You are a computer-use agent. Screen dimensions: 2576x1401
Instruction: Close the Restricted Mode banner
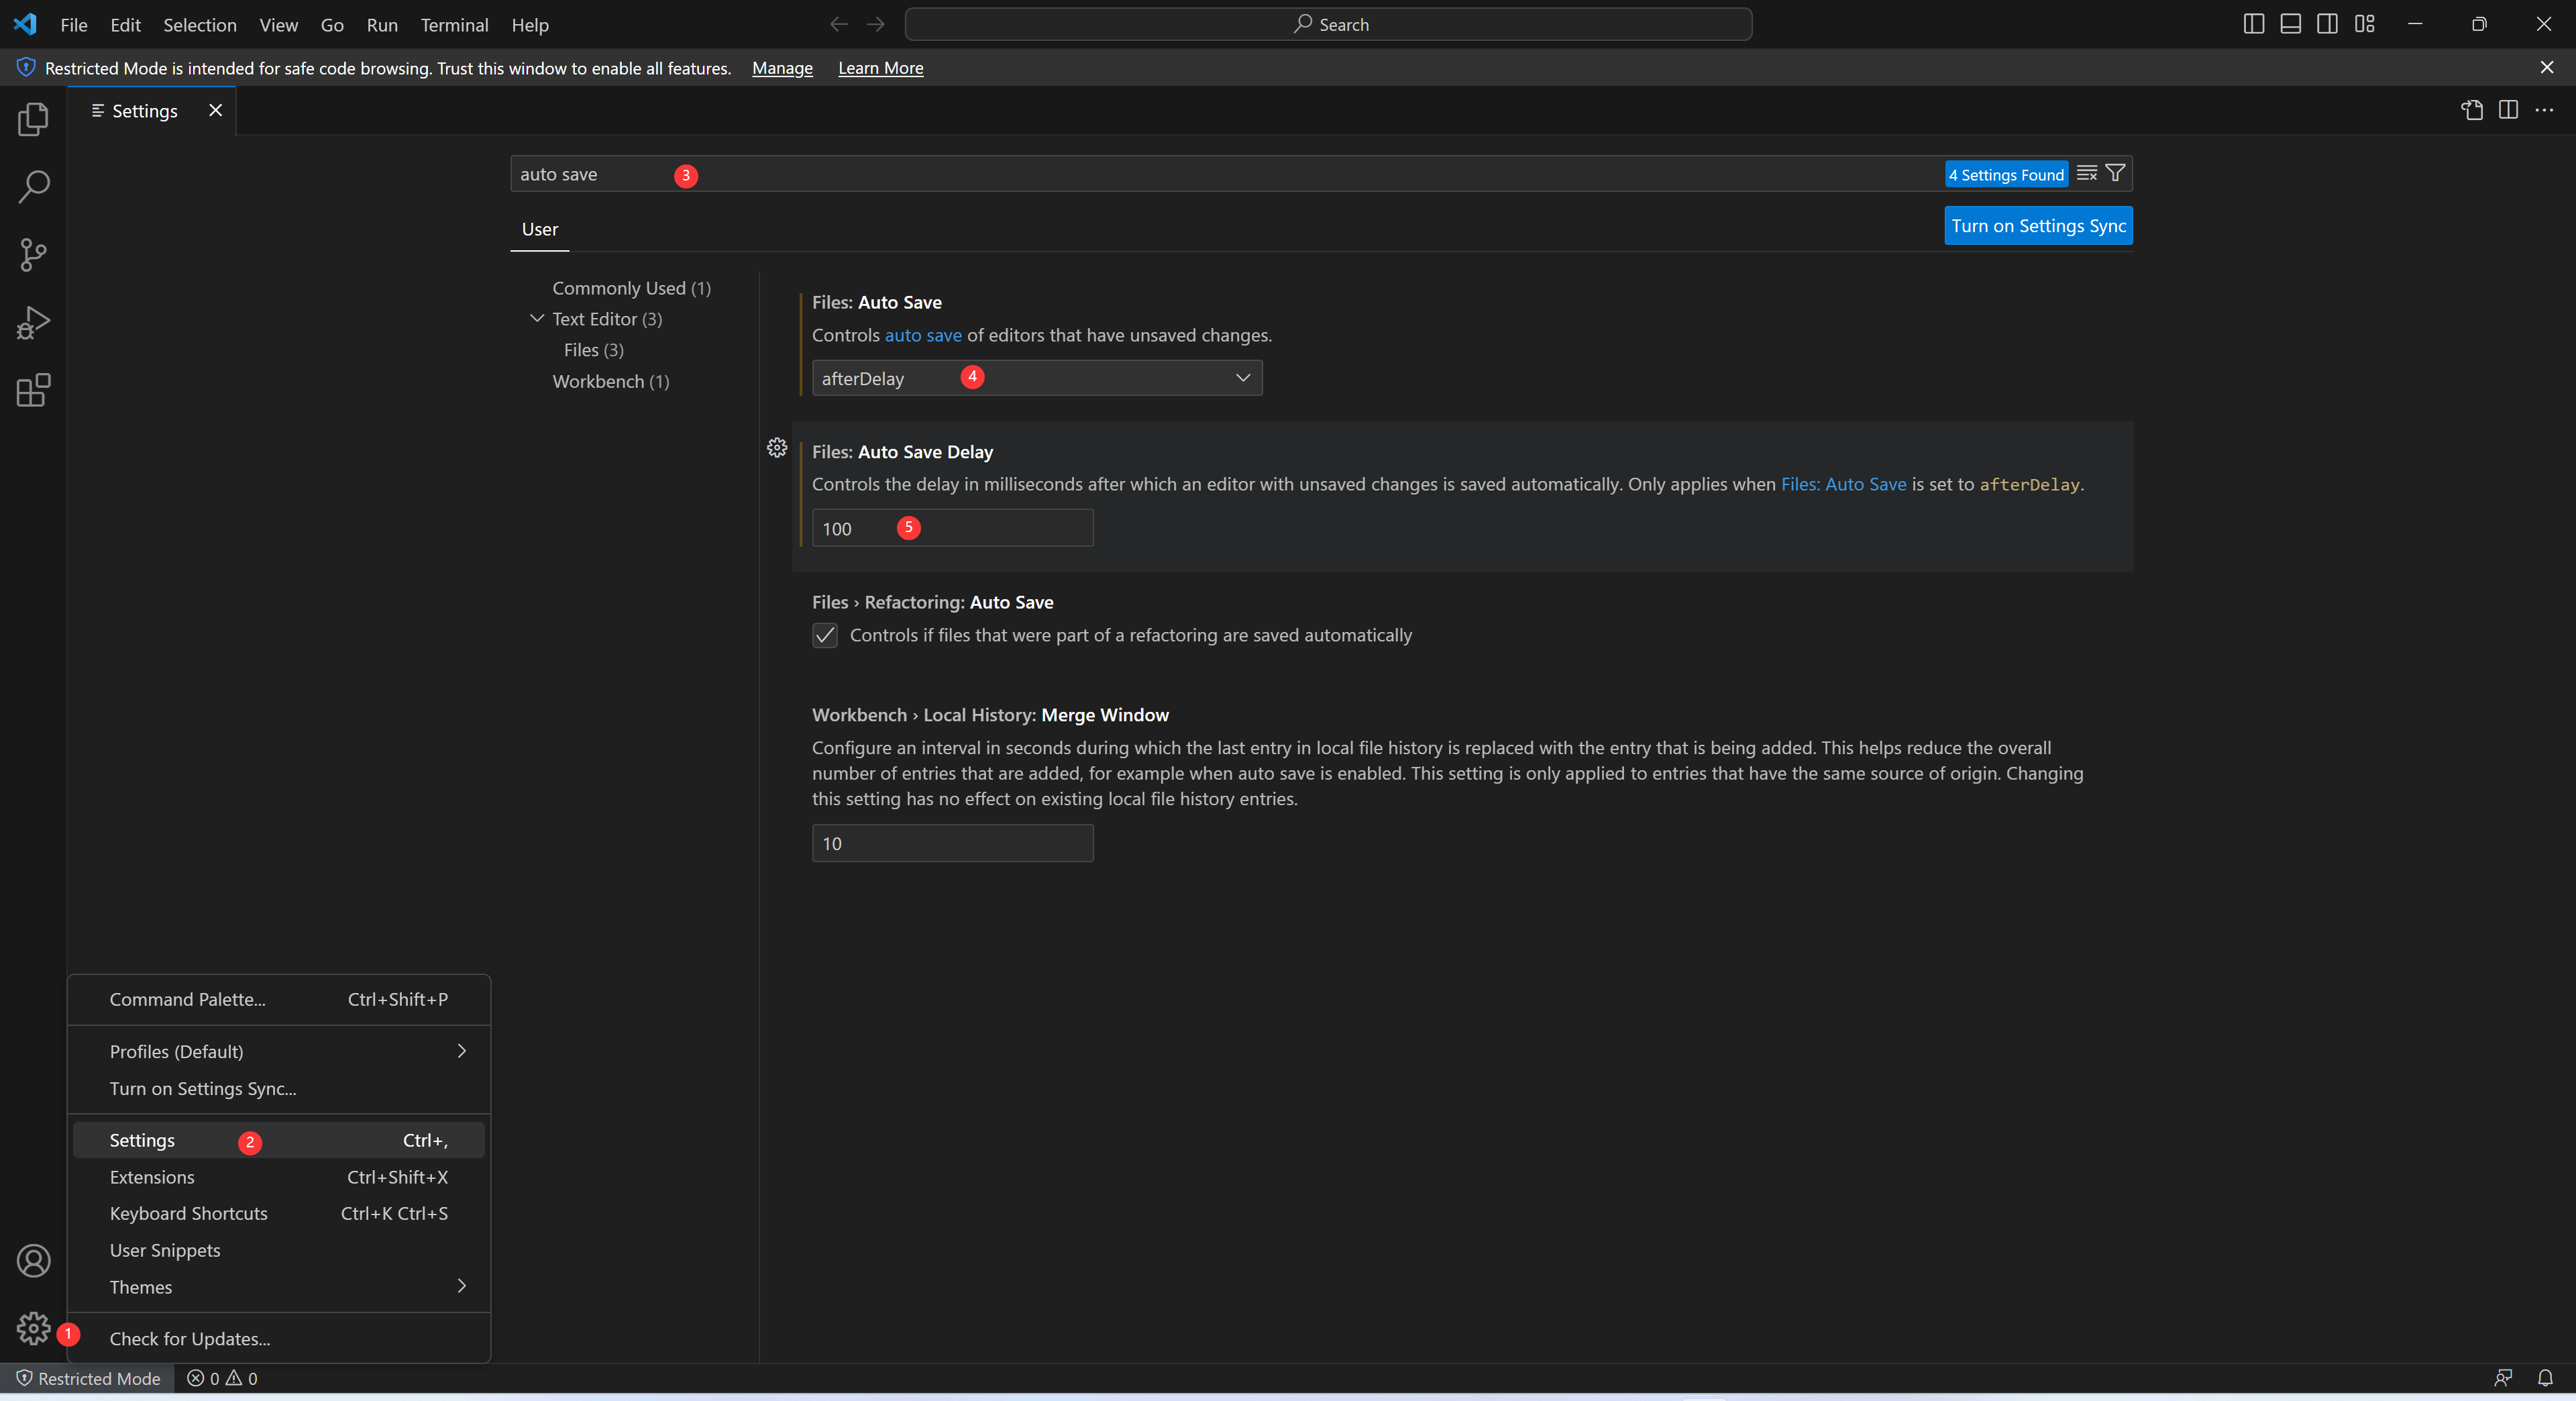tap(2546, 67)
